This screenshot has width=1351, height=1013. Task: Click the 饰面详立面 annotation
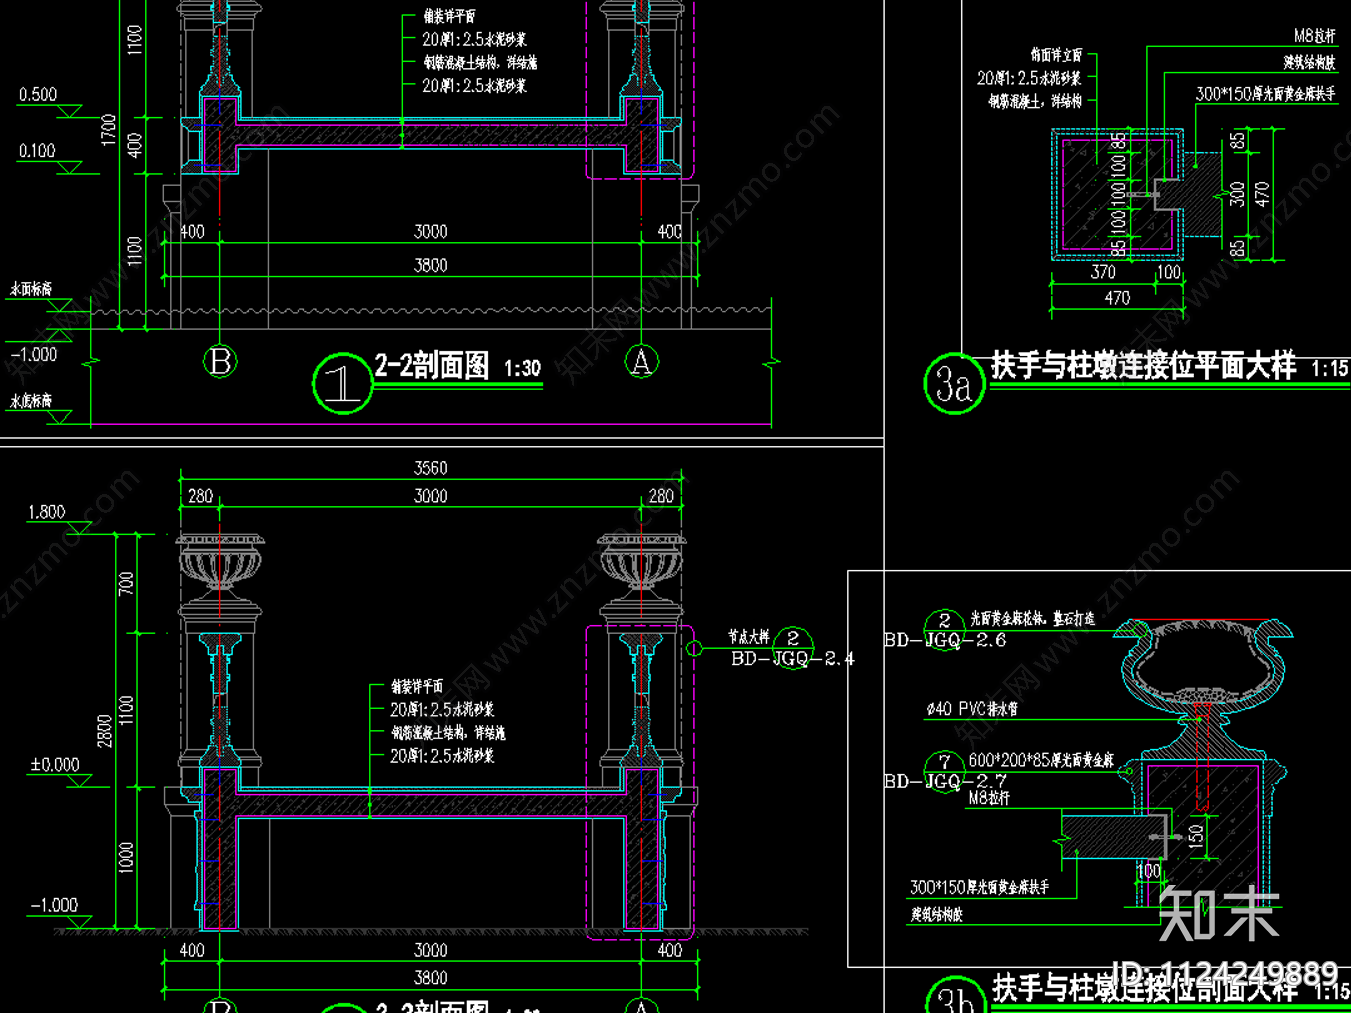[x=1056, y=55]
